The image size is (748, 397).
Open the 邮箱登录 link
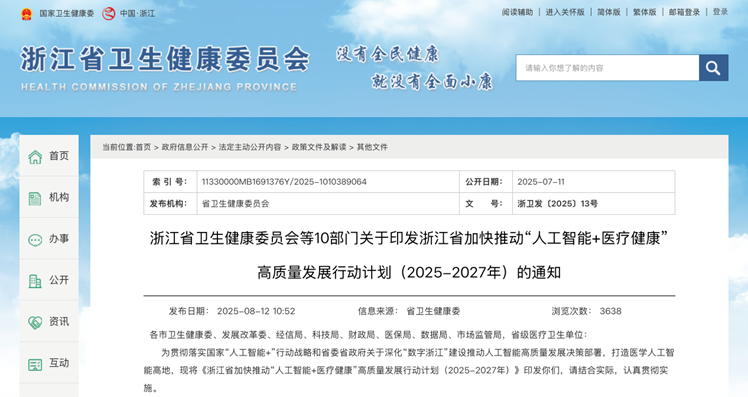(x=684, y=12)
